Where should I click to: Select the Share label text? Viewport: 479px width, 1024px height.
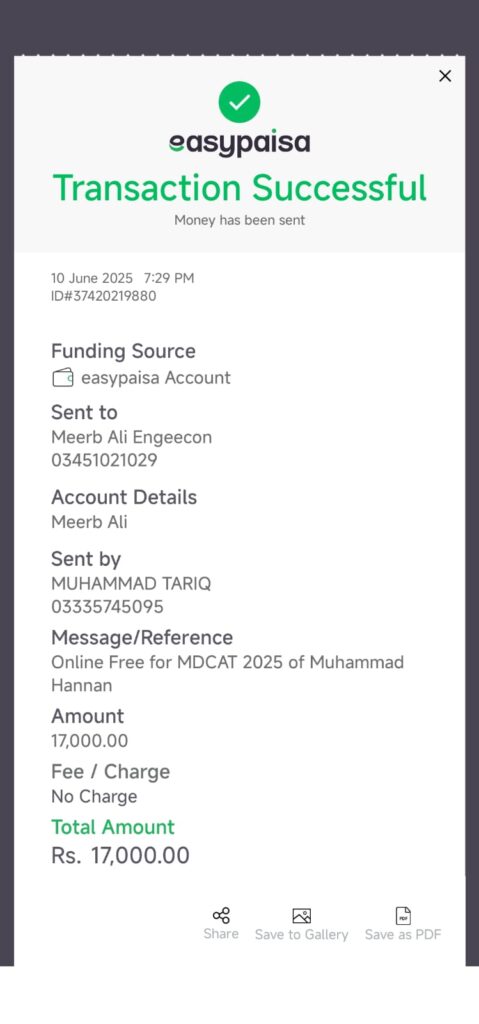coord(221,934)
